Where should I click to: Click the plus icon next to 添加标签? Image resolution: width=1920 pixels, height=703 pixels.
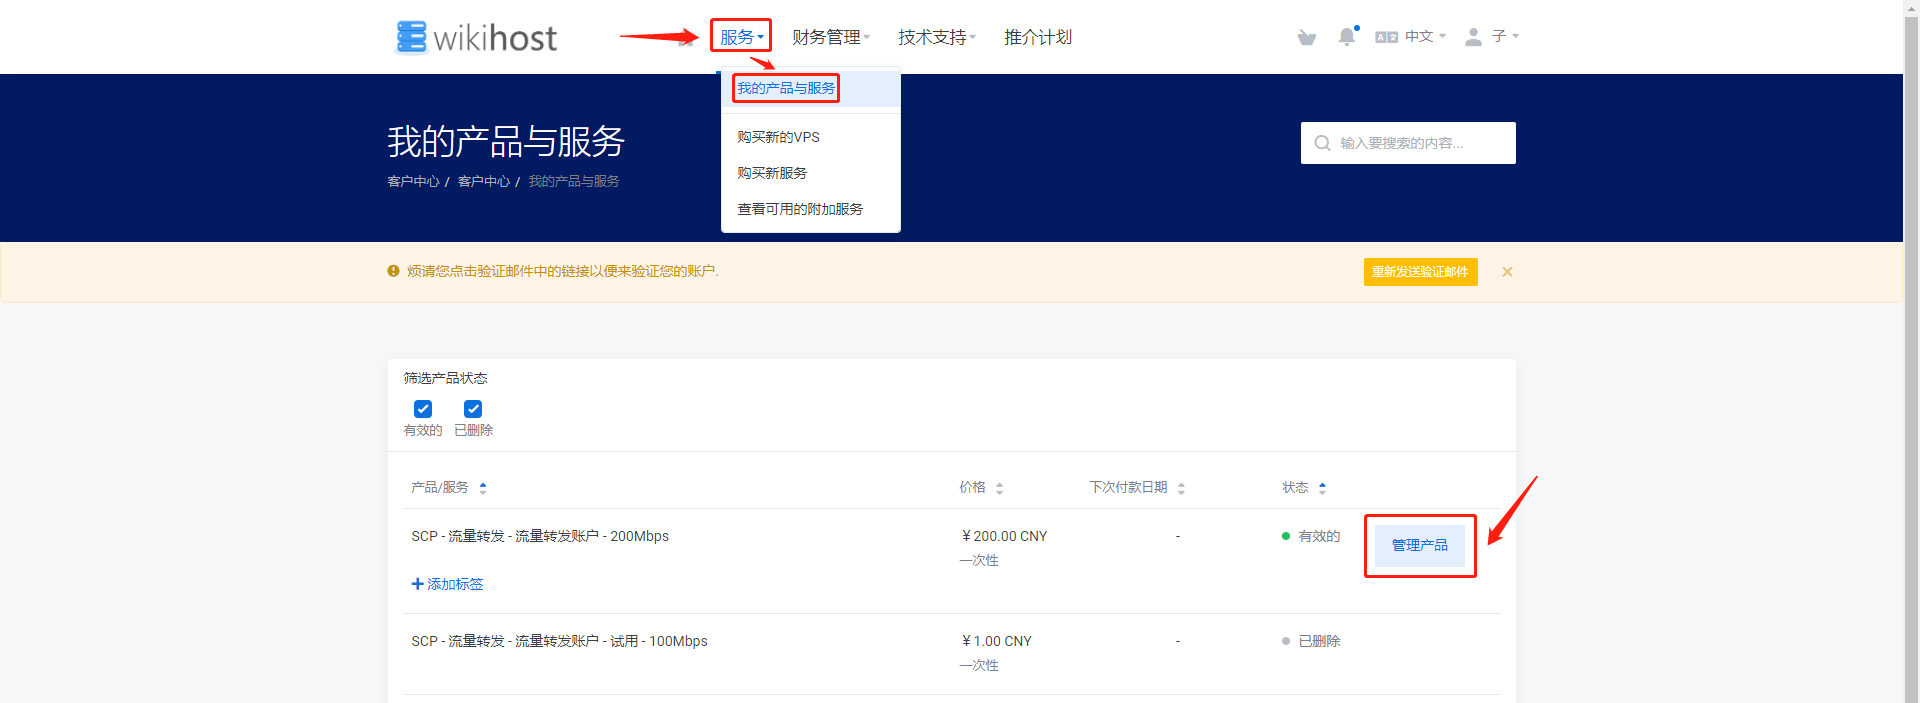417,584
